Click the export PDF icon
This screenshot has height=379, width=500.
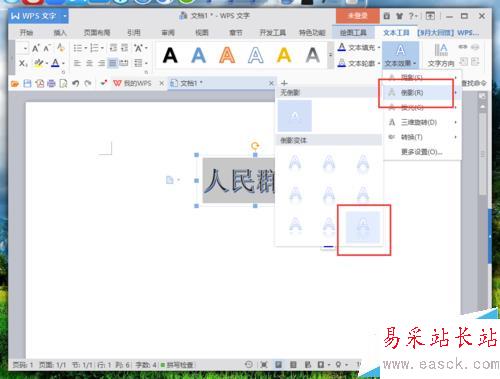pyautogui.click(x=40, y=84)
